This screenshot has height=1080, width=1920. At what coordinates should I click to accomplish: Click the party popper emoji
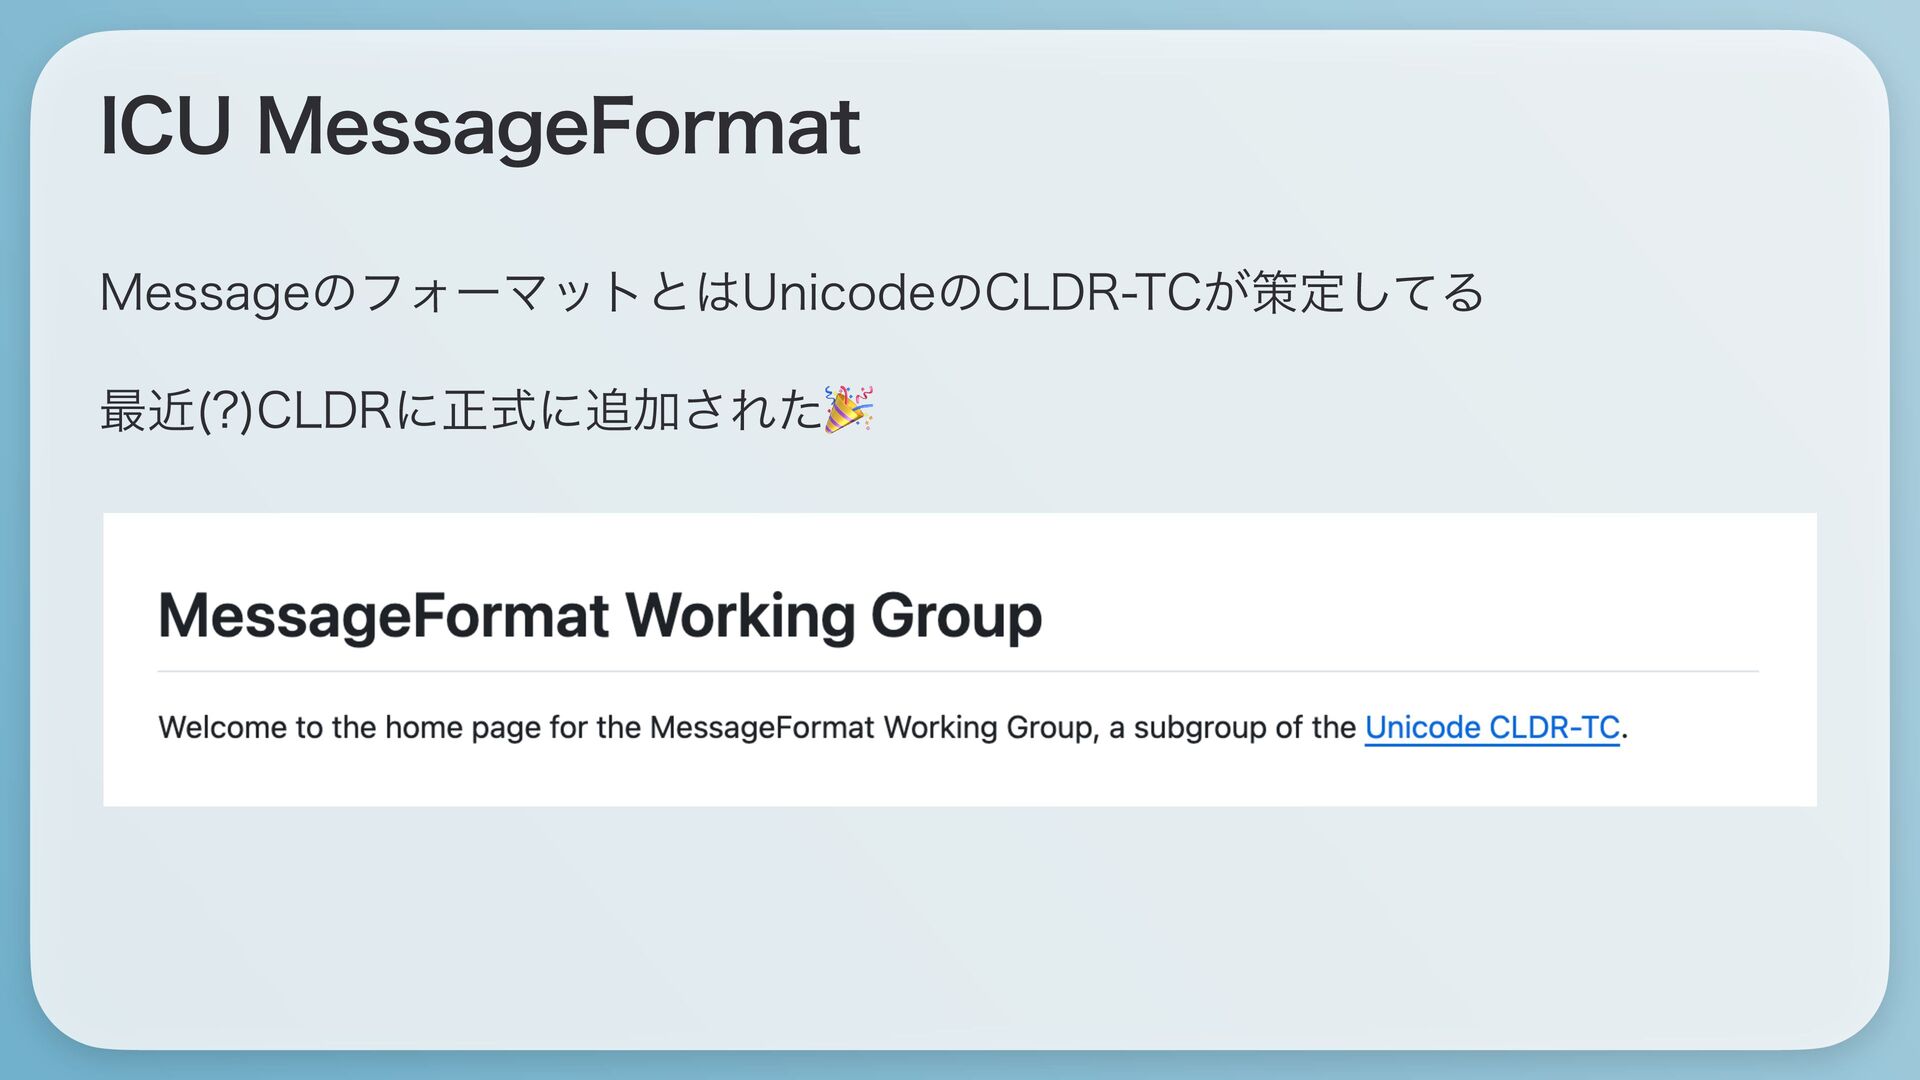[848, 409]
